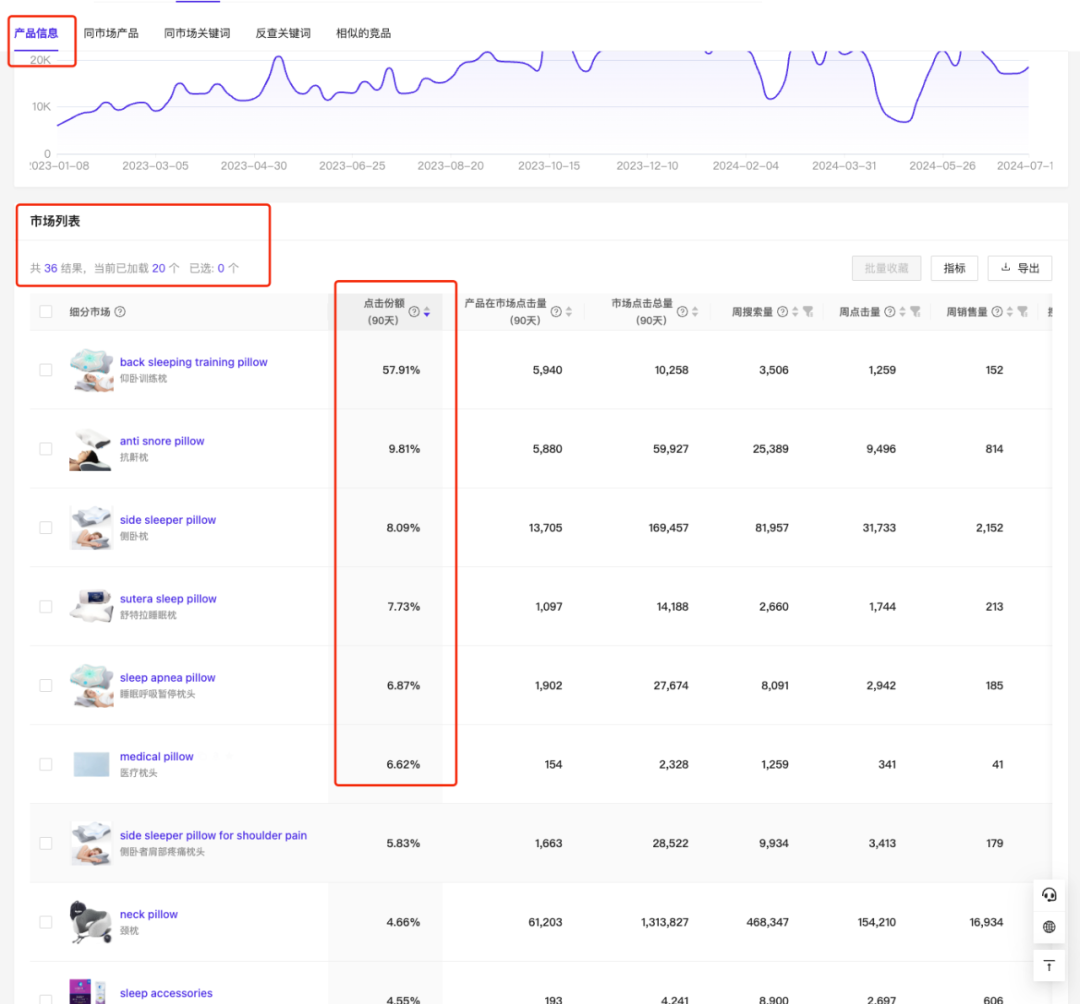
Task: Check the sleep apnea pillow row
Action: pyautogui.click(x=45, y=685)
